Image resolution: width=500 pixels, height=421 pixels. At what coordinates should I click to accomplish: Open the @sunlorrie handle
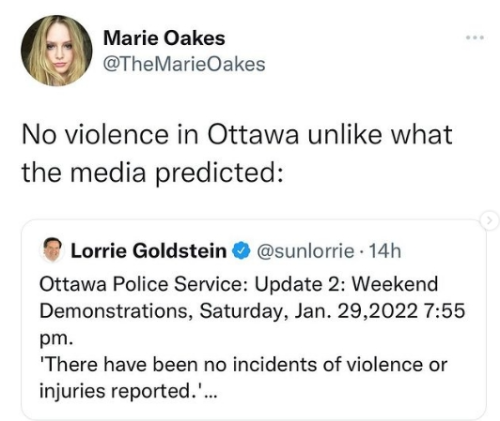(305, 251)
